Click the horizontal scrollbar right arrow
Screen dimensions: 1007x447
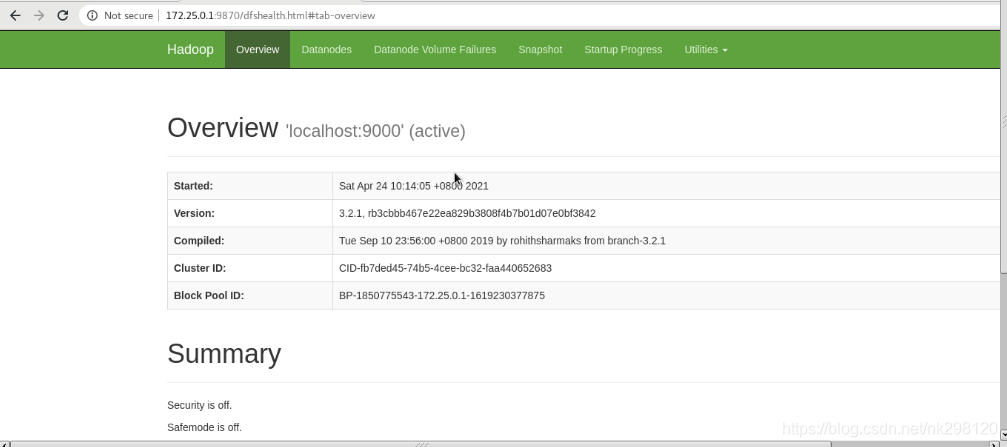994,444
